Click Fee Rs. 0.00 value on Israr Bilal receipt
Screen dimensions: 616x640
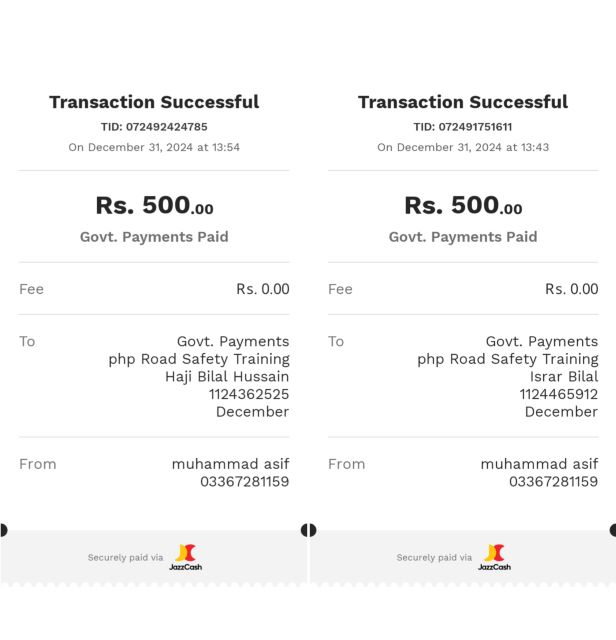572,289
